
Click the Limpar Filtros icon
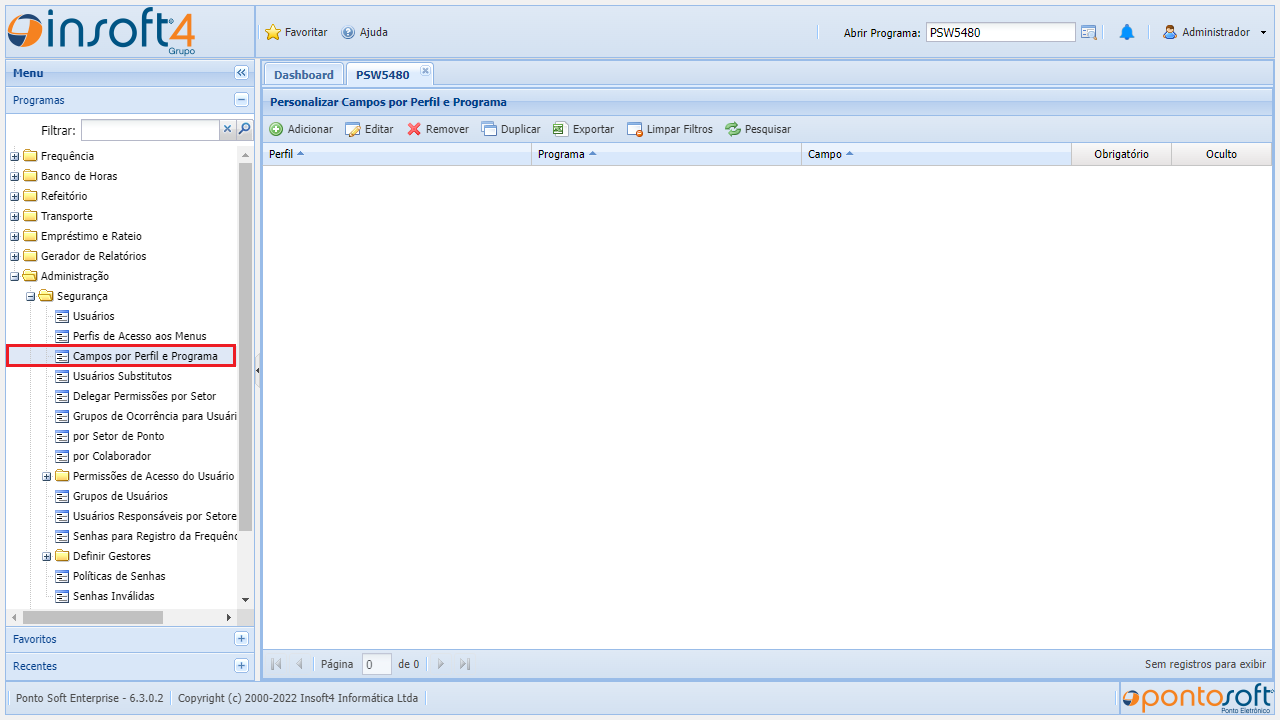[x=634, y=129]
